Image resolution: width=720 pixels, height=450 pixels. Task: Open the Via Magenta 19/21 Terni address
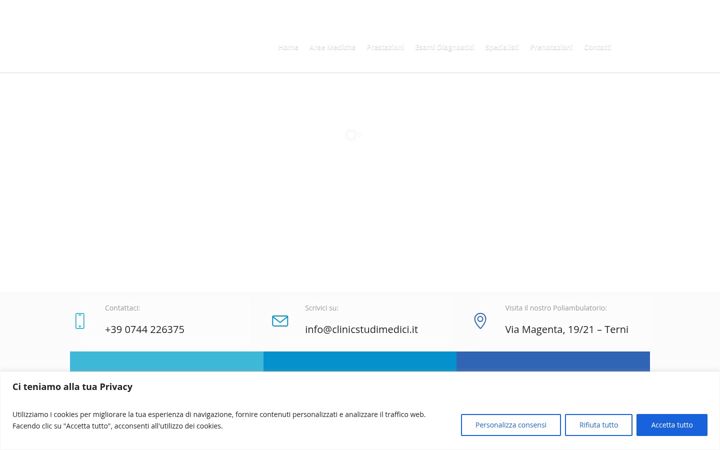tap(567, 329)
